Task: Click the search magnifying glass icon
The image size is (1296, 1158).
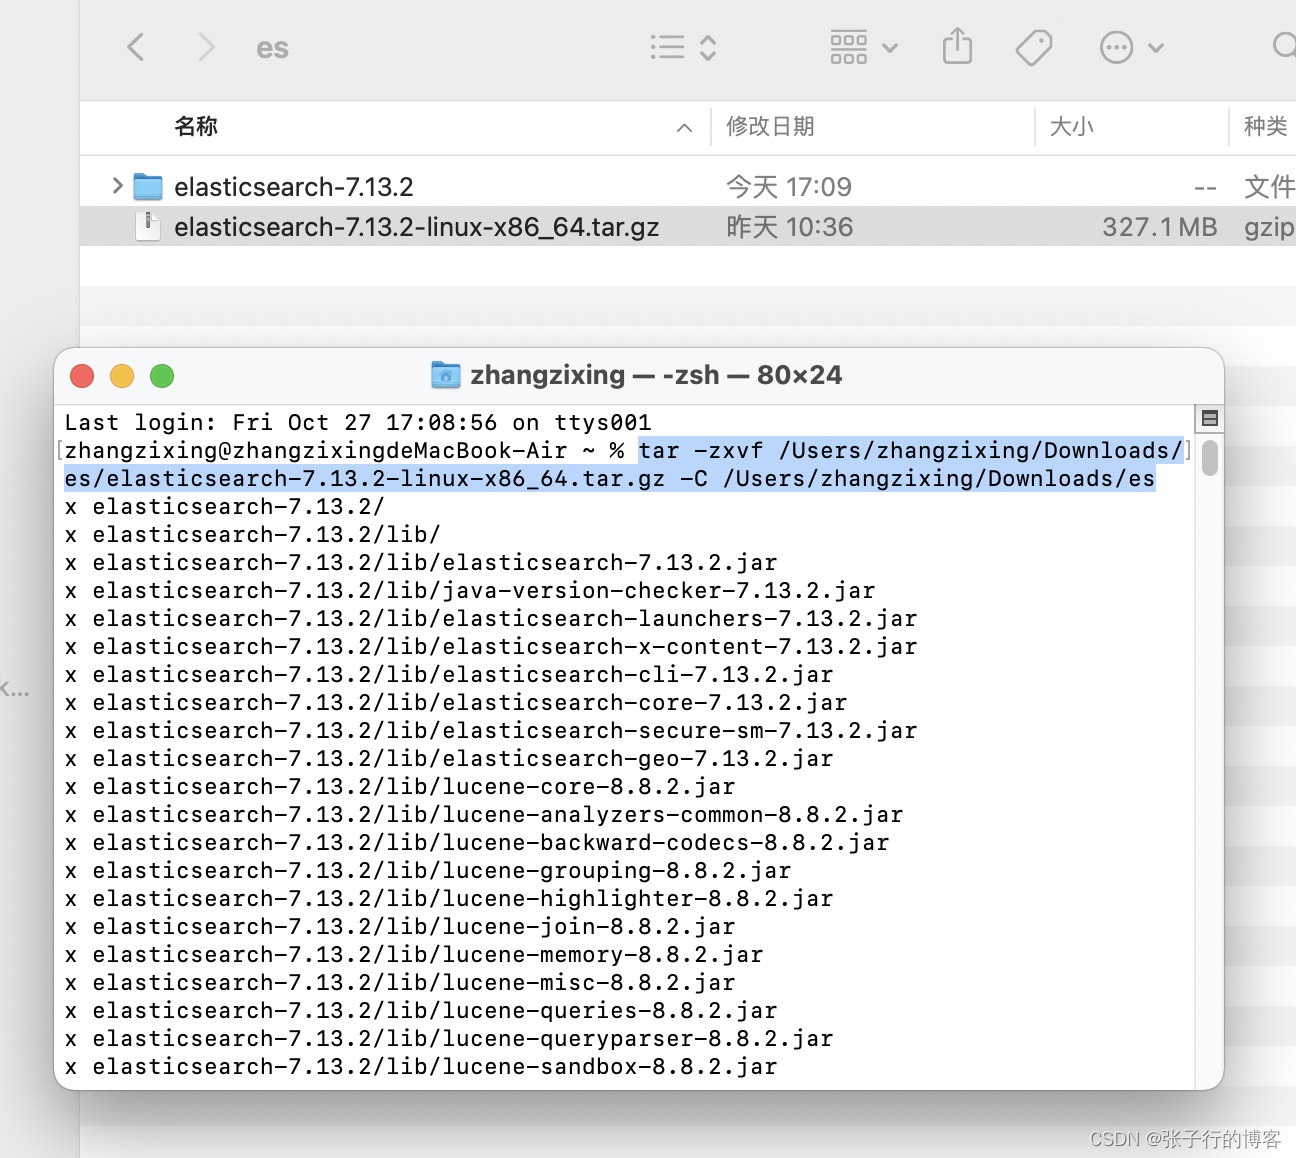Action: [1283, 46]
